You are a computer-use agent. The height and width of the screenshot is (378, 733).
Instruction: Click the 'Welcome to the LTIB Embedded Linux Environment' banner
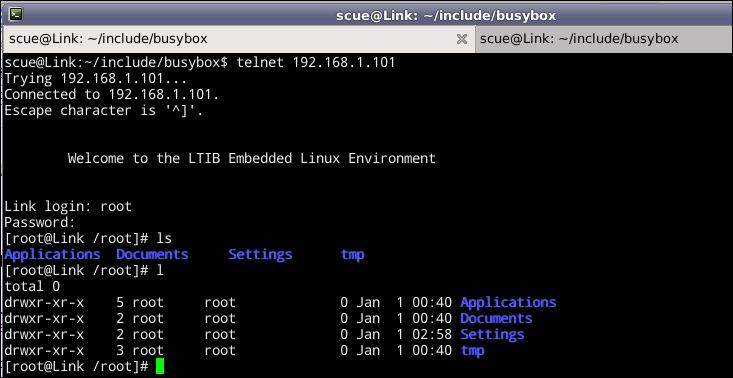coord(252,158)
